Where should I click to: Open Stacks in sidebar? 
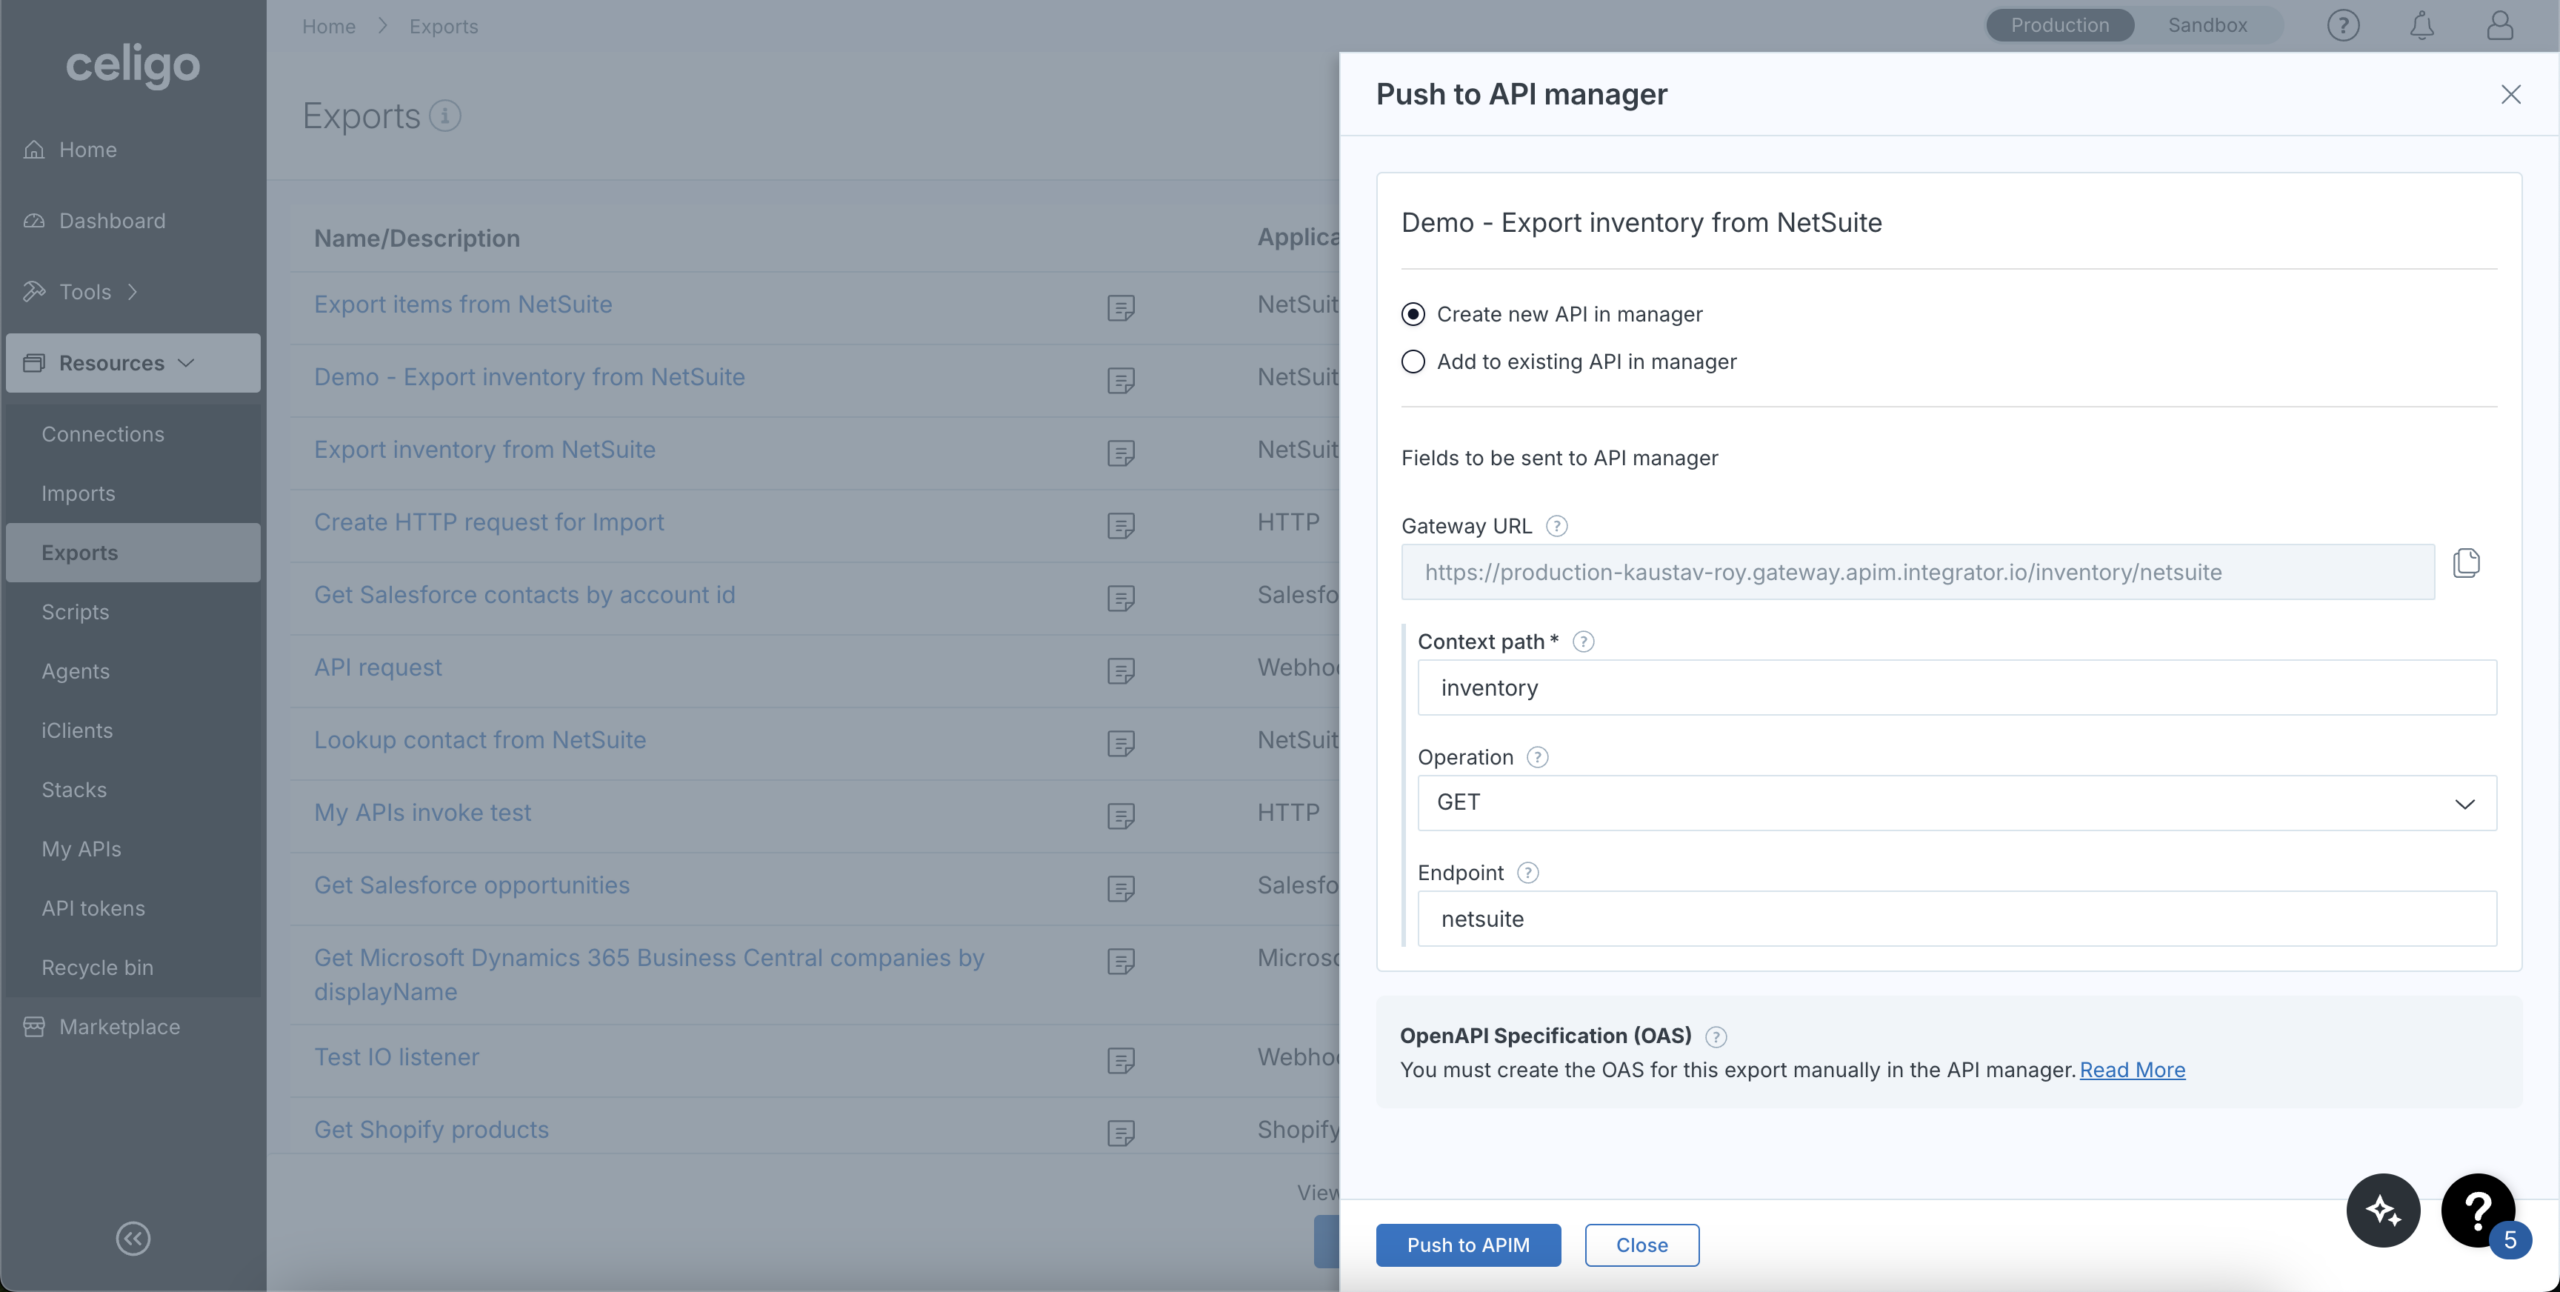[74, 790]
